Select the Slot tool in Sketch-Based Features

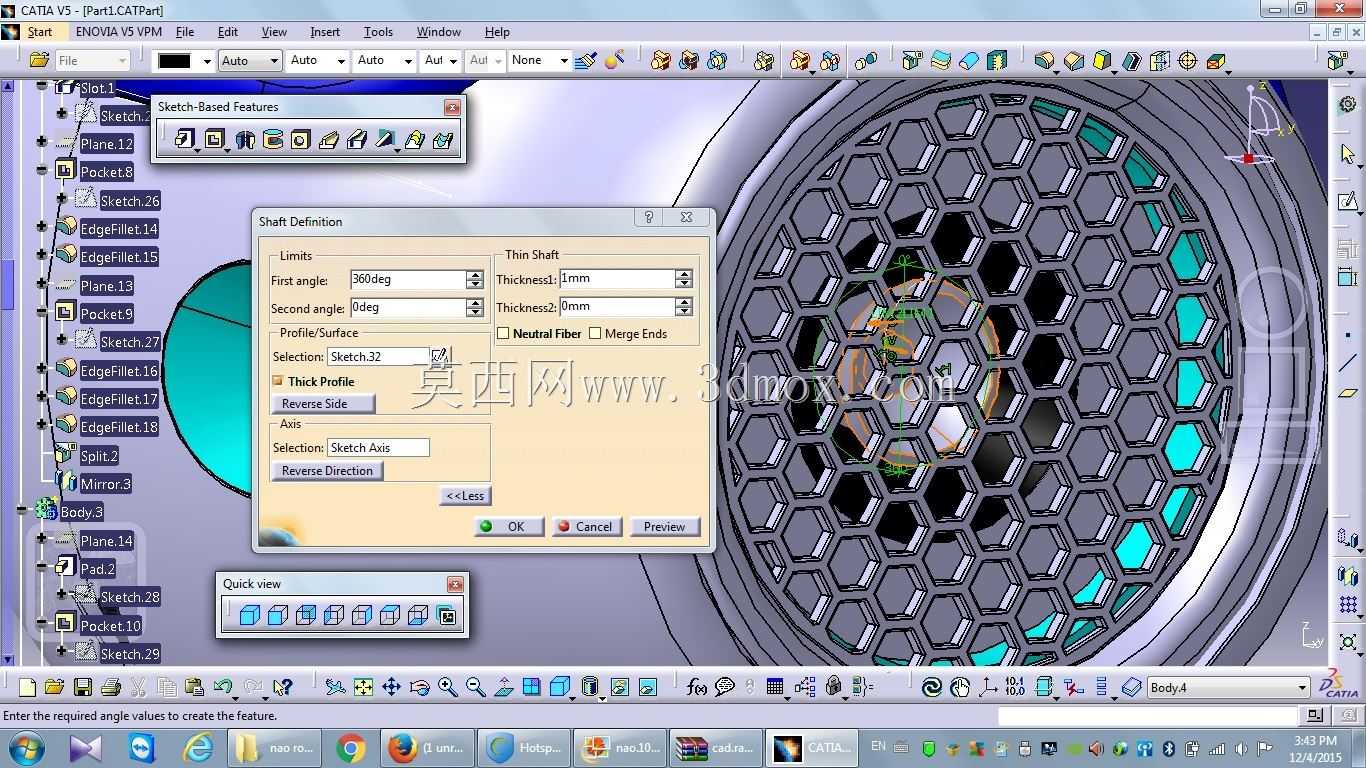click(357, 140)
